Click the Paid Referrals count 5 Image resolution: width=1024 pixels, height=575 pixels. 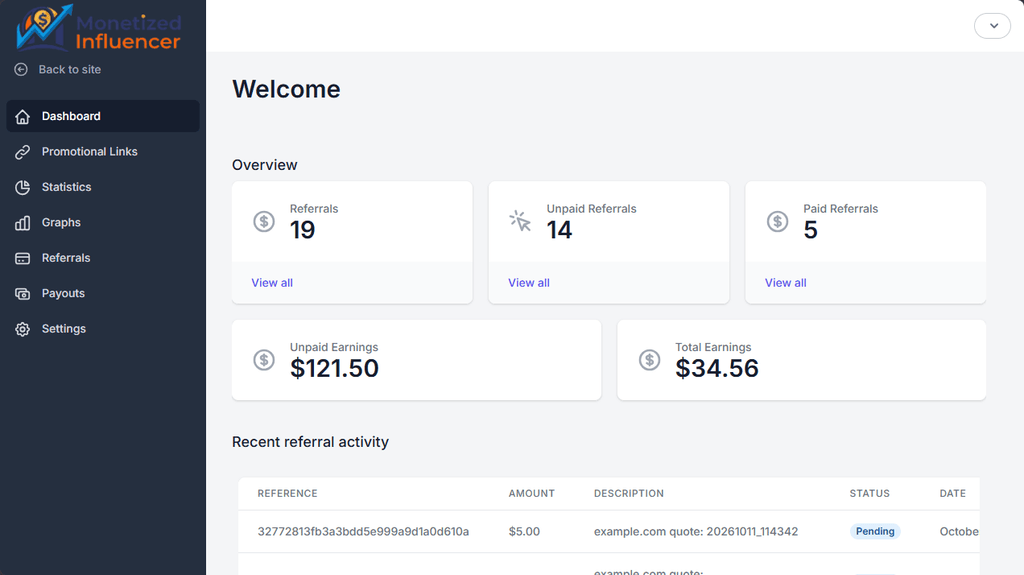click(810, 230)
